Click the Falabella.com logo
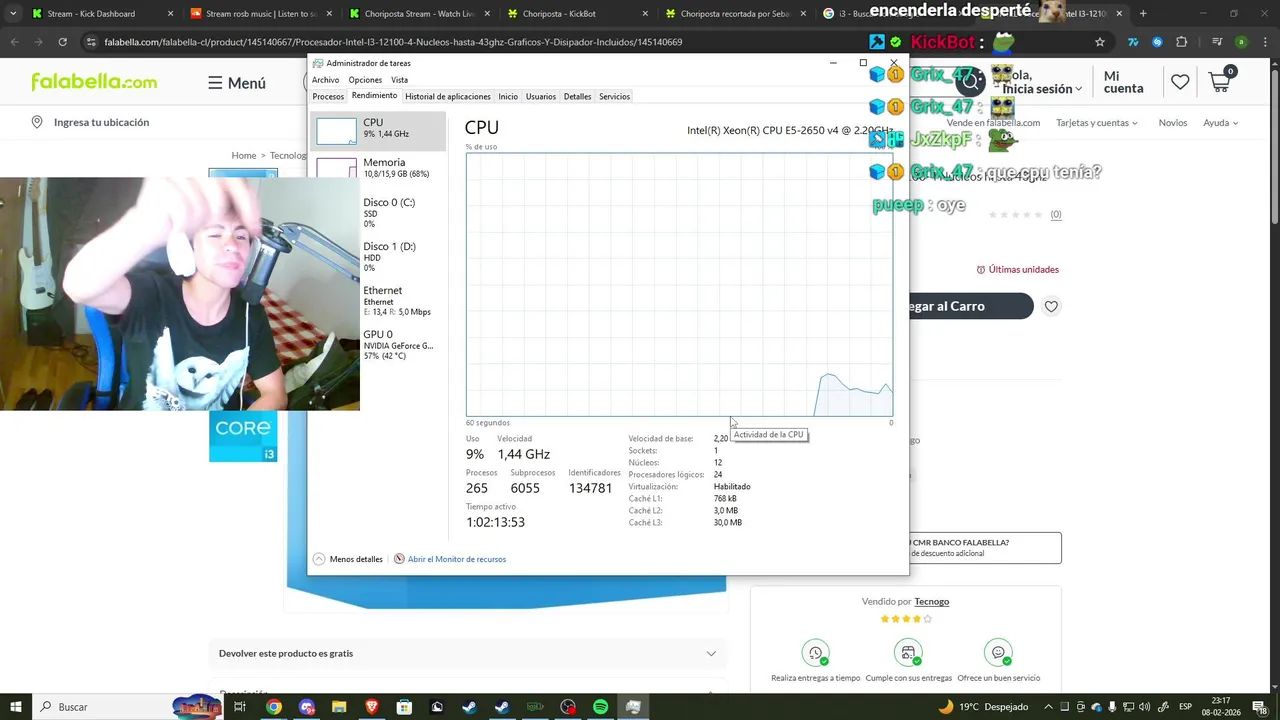1280x720 pixels. click(94, 82)
